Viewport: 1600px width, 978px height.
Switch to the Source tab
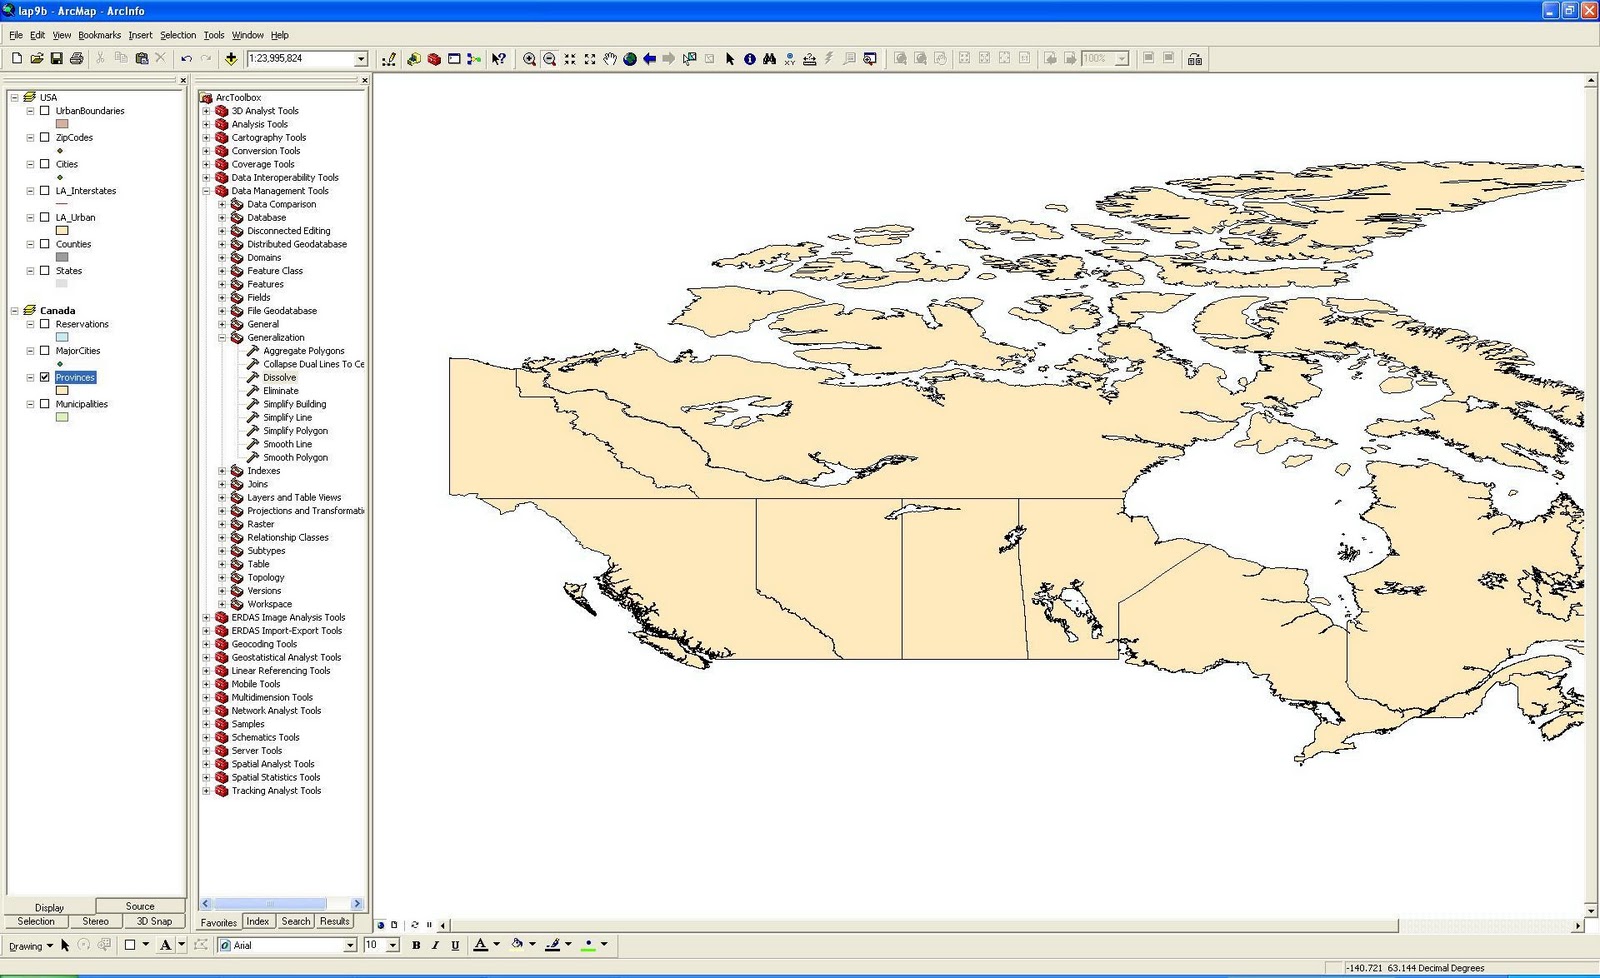(x=140, y=905)
